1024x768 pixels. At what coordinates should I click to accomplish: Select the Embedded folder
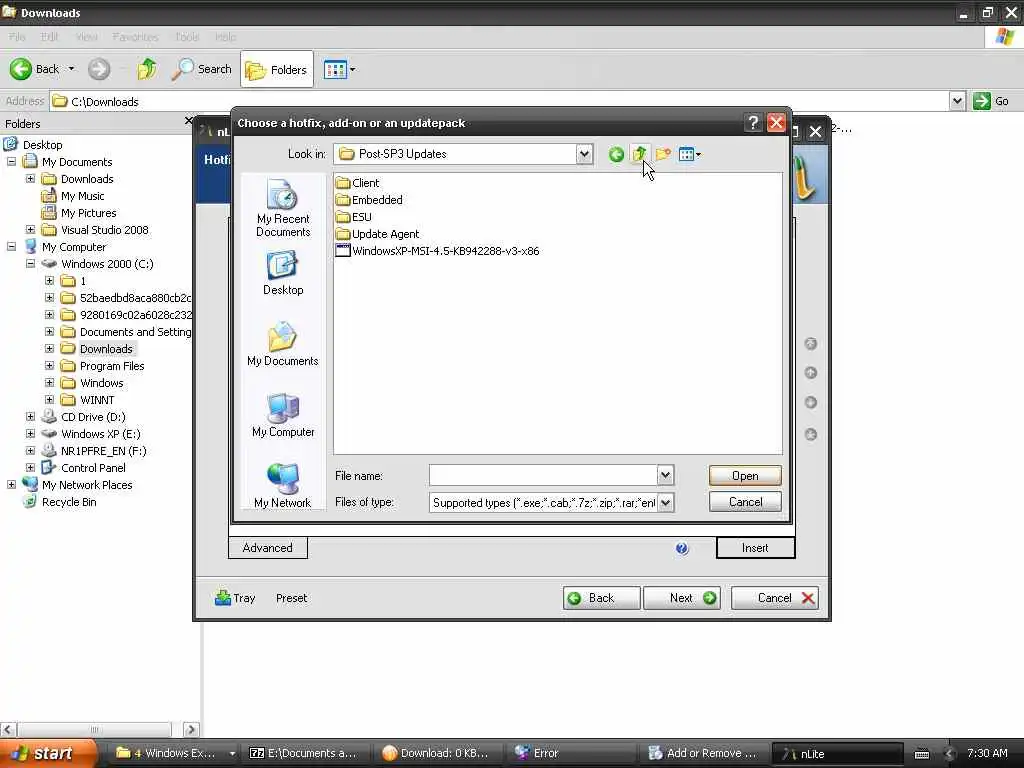pyautogui.click(x=369, y=200)
